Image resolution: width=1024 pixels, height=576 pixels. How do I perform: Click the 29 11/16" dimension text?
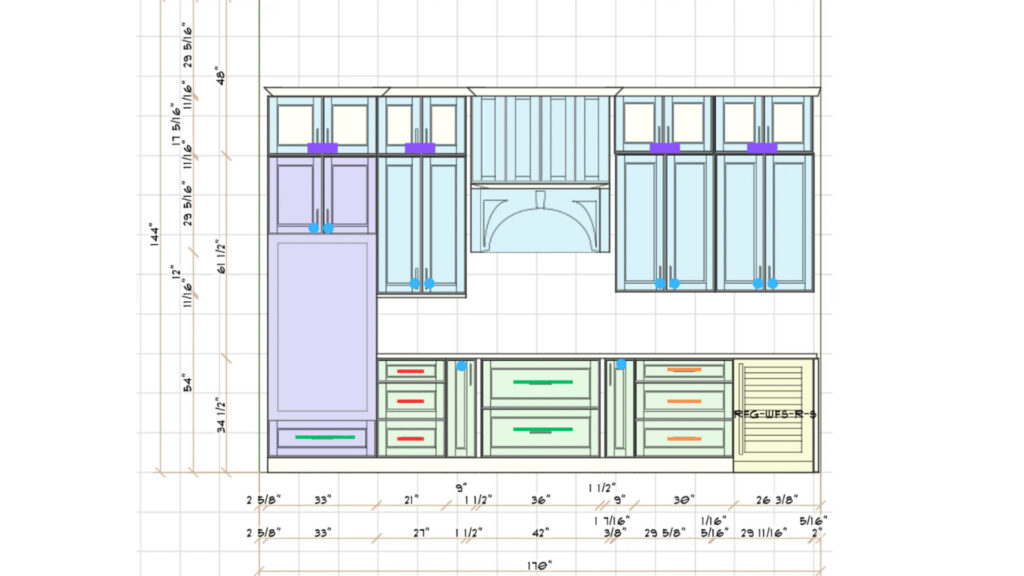click(764, 533)
